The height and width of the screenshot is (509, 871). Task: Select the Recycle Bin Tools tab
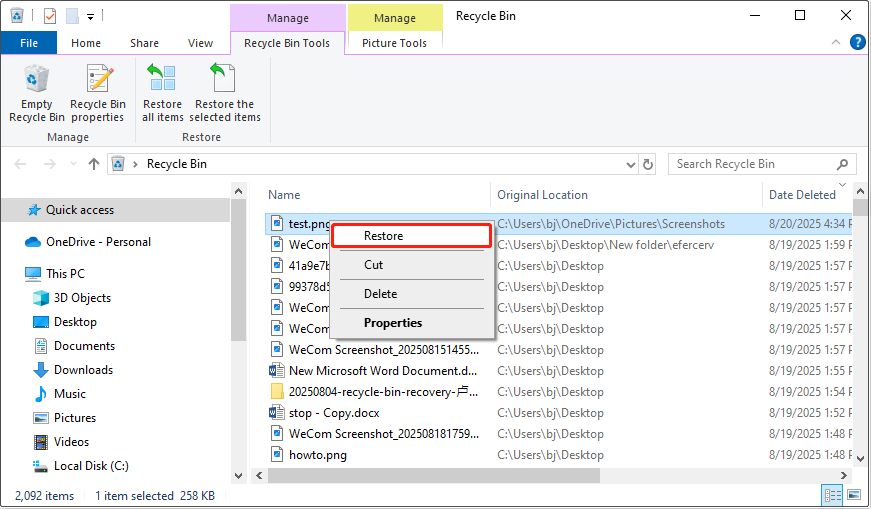pyautogui.click(x=287, y=43)
